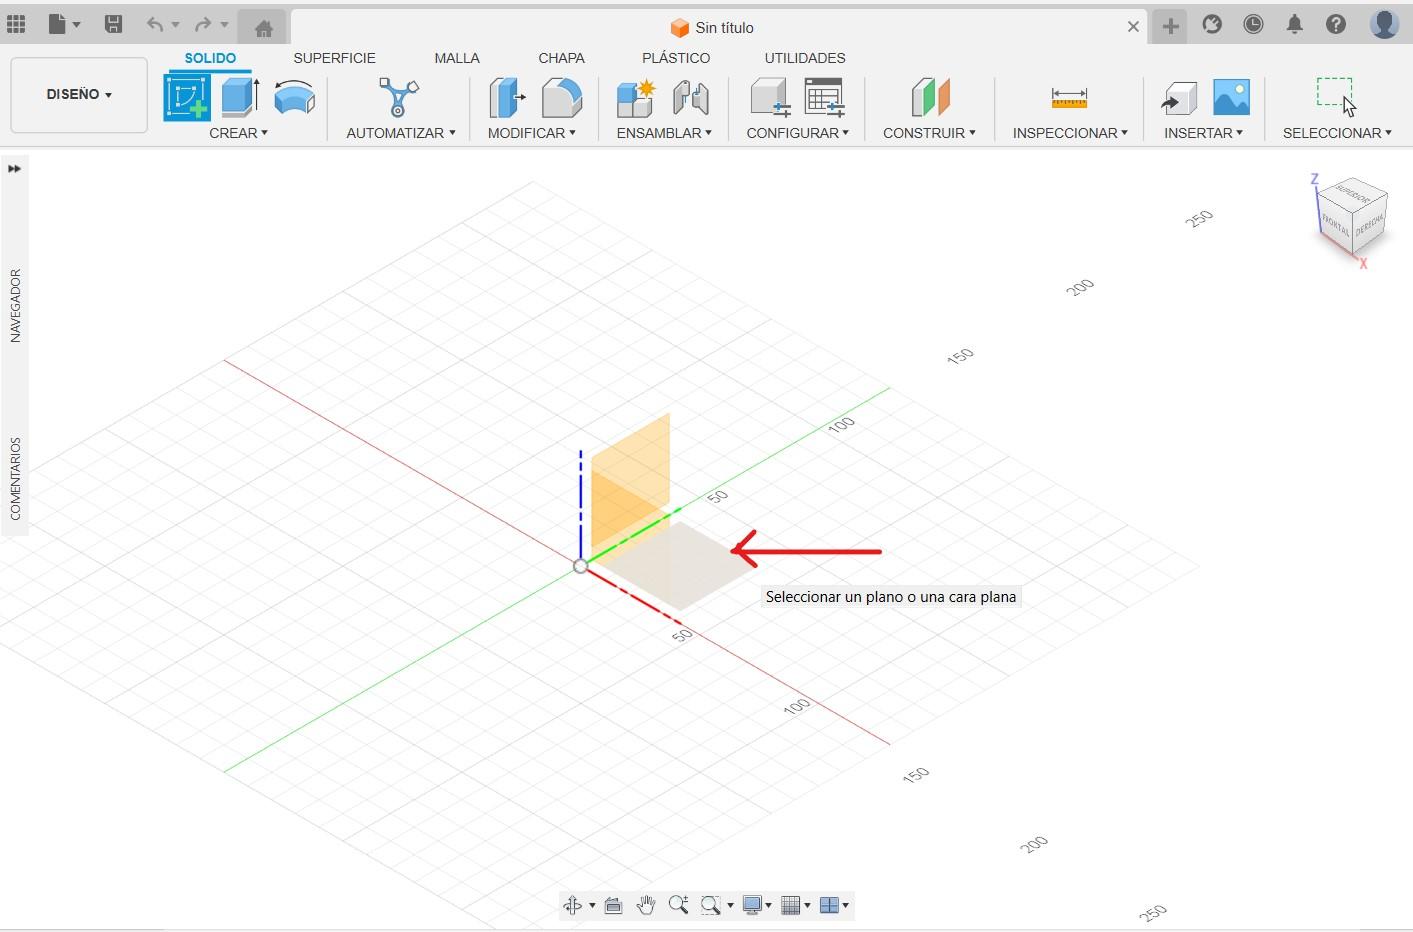The width and height of the screenshot is (1413, 932).
Task: Open the user profile avatar
Action: pos(1384,24)
